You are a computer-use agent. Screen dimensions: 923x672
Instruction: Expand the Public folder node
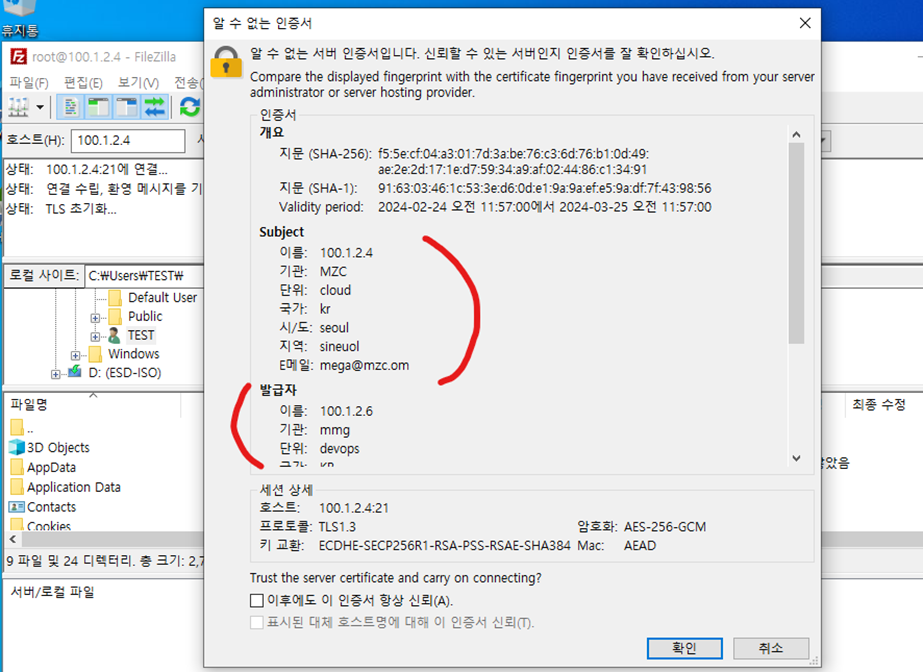(95, 318)
